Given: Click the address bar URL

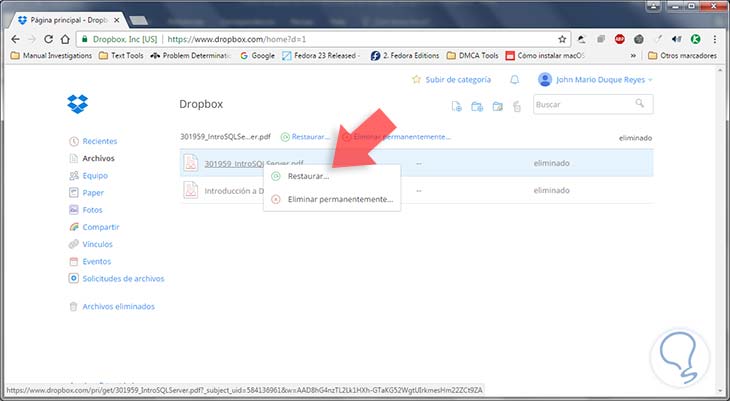Looking at the screenshot, I should pos(237,39).
